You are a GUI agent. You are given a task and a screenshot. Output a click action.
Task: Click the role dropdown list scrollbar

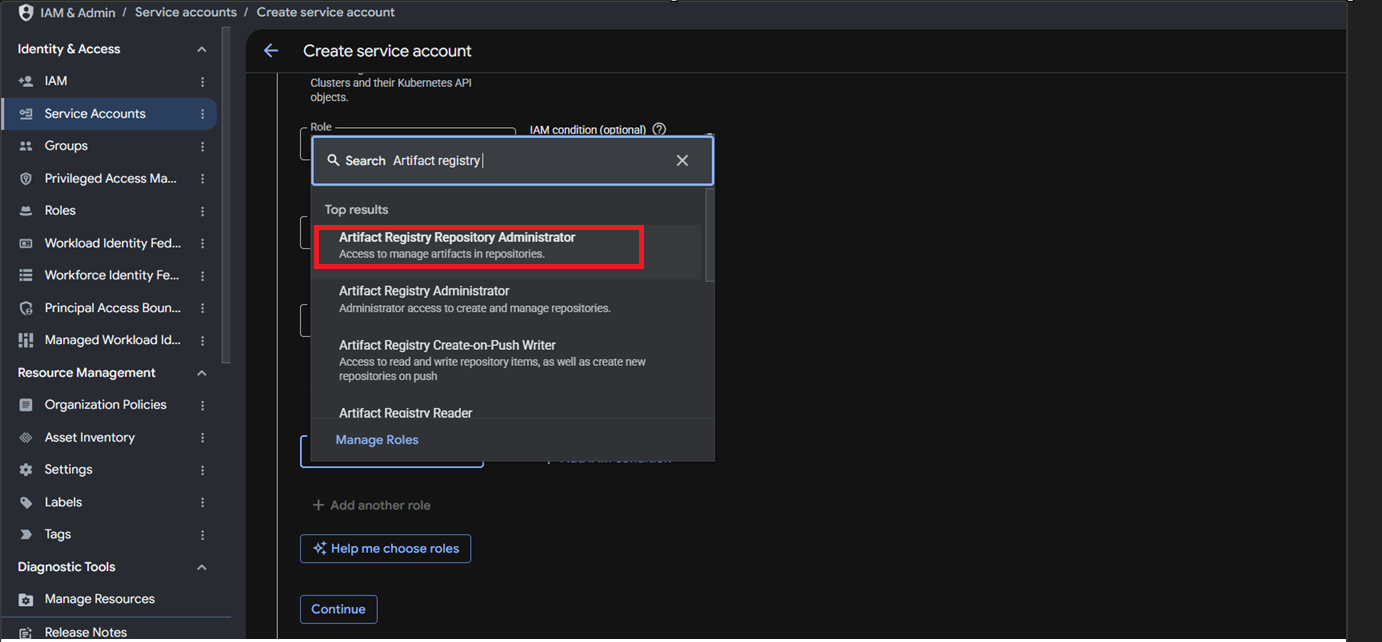pyautogui.click(x=710, y=236)
